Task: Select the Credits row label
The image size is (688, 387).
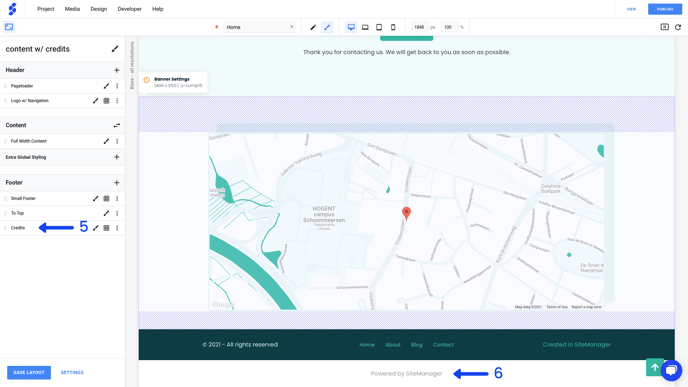Action: (18, 228)
